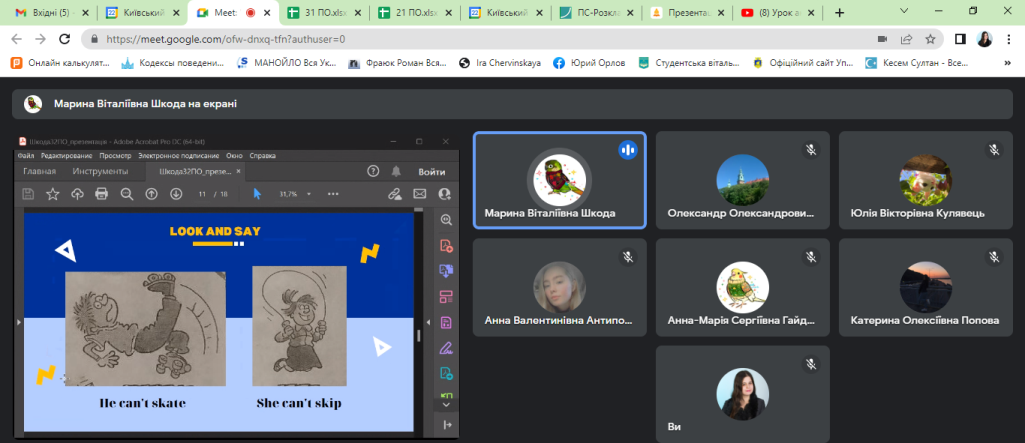Show hidden bookmarks with » button
The width and height of the screenshot is (1025, 443).
1007,63
